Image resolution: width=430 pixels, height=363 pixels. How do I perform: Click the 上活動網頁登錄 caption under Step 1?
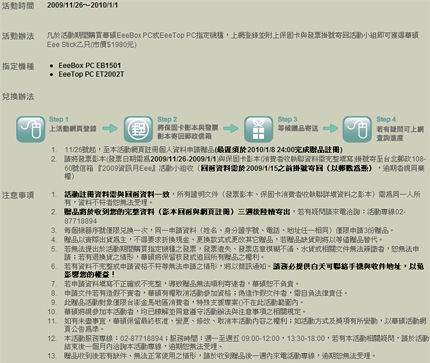pos(73,128)
